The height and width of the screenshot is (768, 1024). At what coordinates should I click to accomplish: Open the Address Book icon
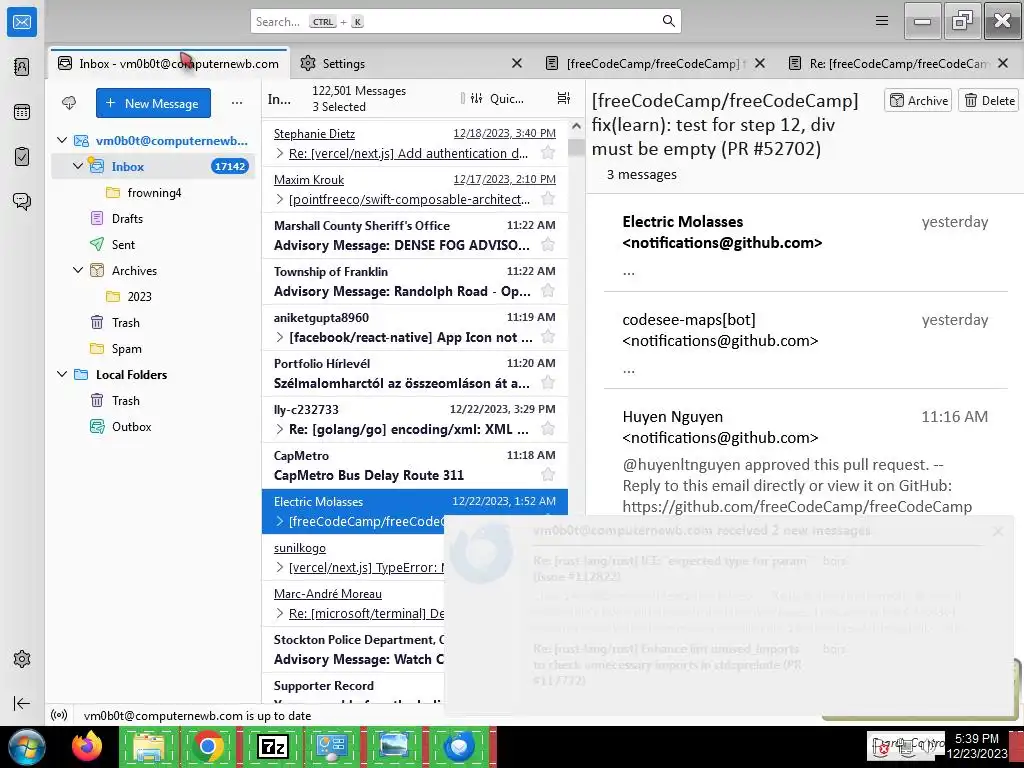(x=22, y=67)
